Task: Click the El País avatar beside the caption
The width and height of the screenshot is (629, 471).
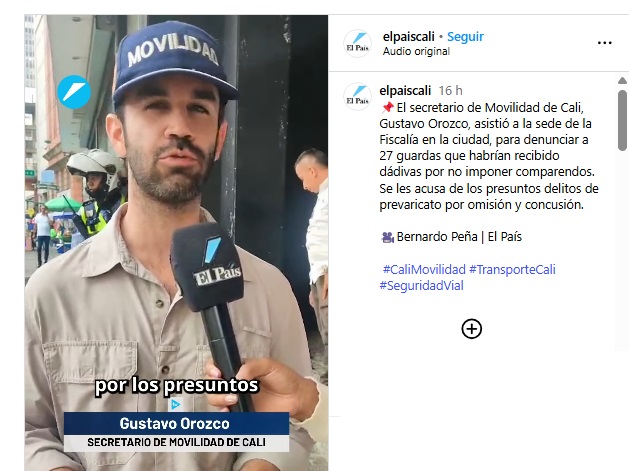Action: (357, 97)
